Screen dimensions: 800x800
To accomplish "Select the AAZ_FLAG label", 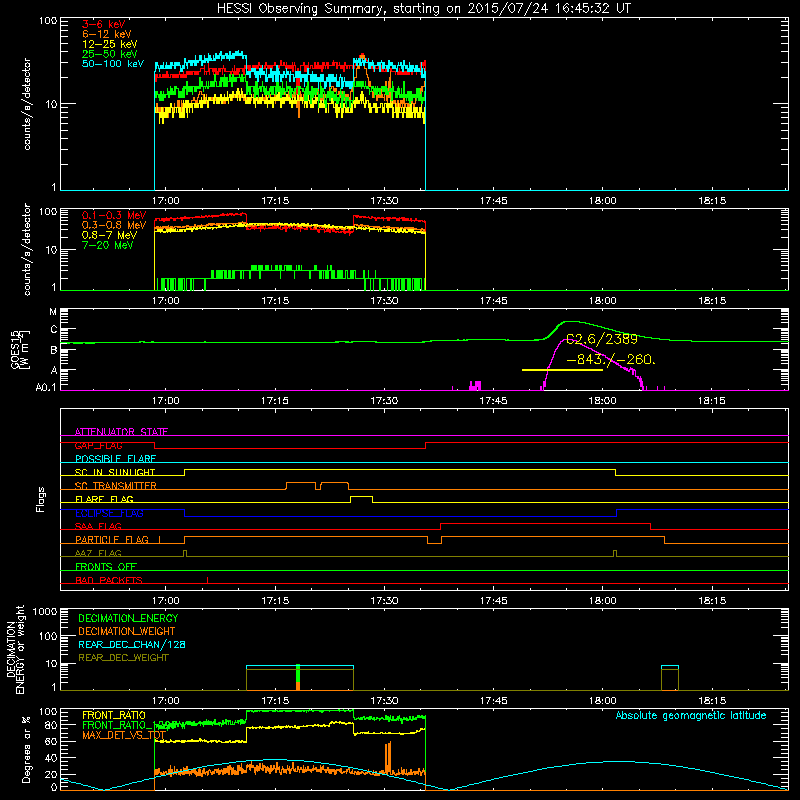I will (98, 554).
